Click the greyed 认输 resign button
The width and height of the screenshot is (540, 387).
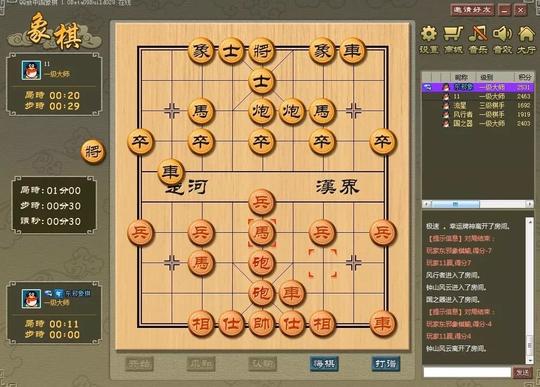[262, 364]
